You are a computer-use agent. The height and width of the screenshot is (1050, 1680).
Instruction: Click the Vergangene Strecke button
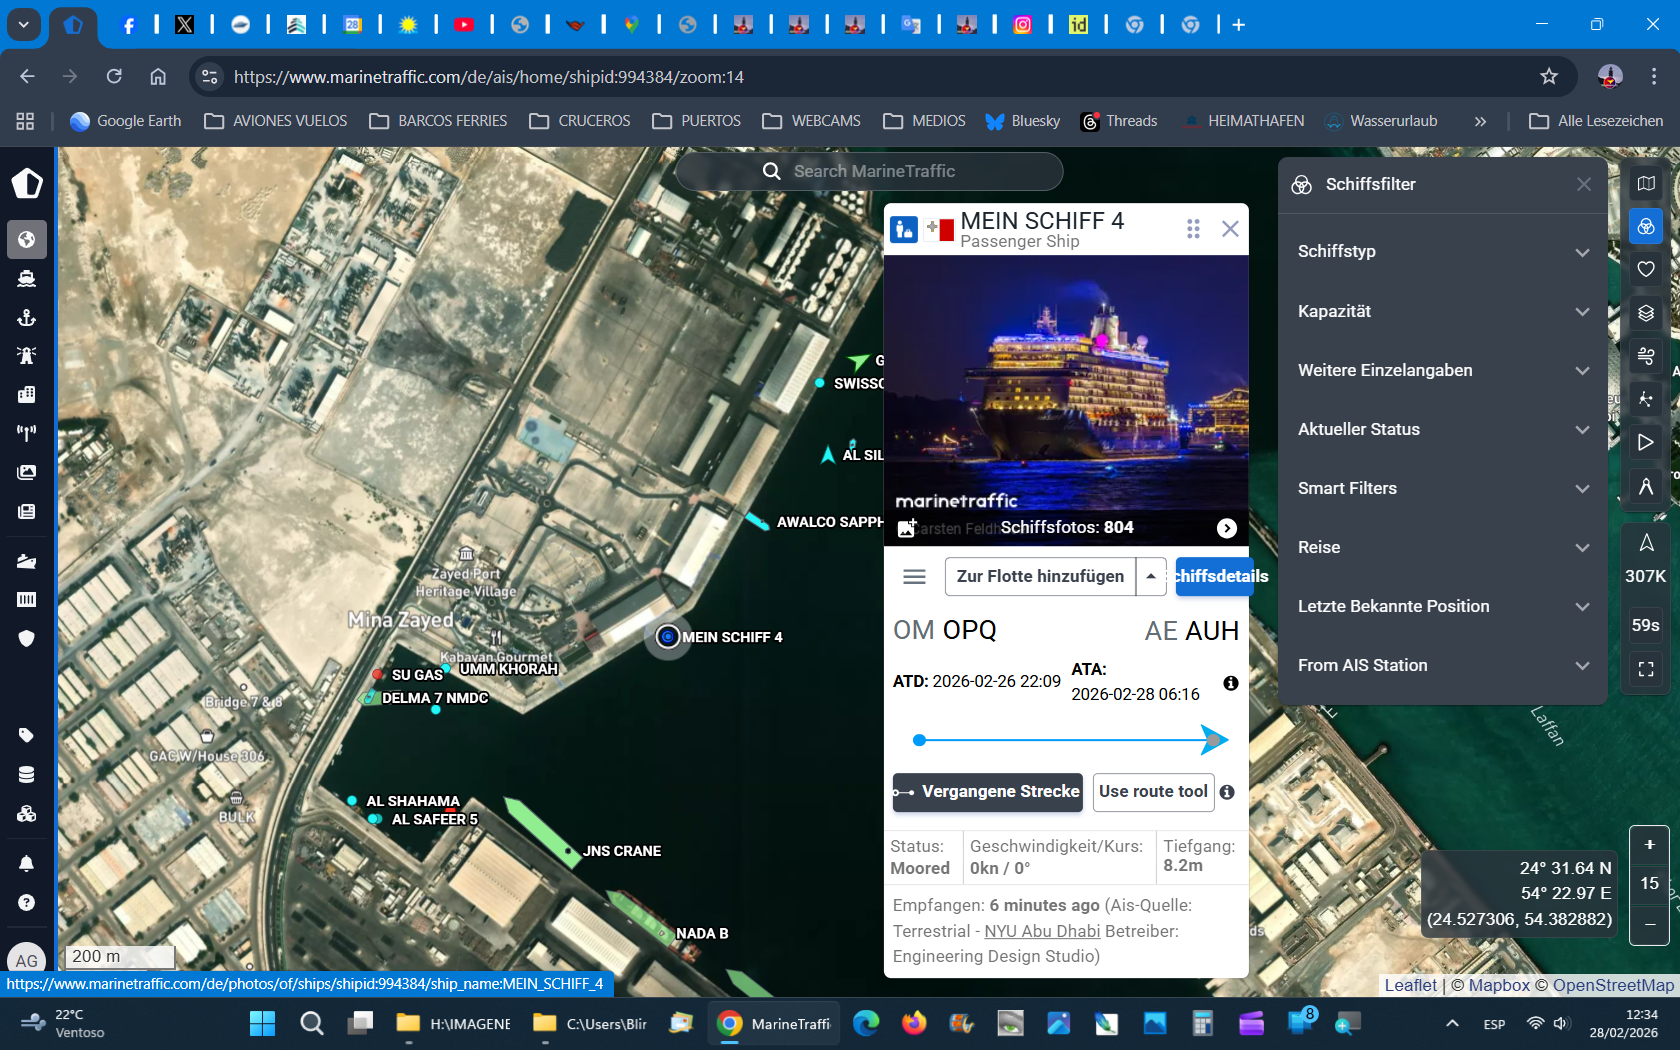pos(987,792)
